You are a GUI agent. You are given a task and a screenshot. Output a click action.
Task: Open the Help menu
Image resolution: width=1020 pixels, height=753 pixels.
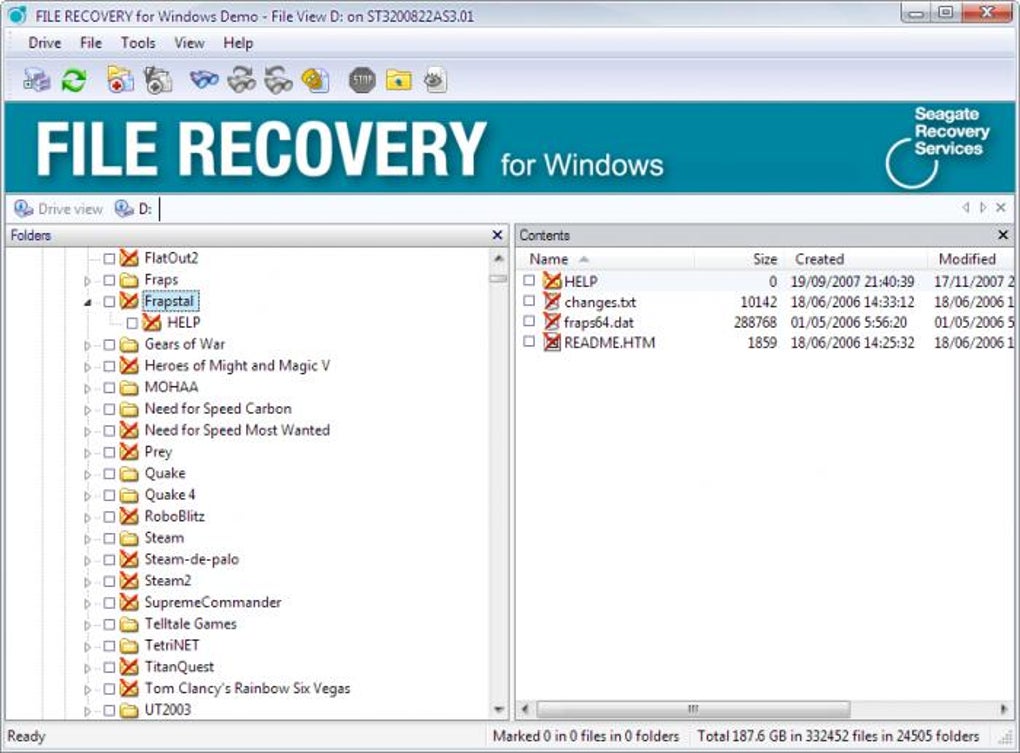(238, 43)
